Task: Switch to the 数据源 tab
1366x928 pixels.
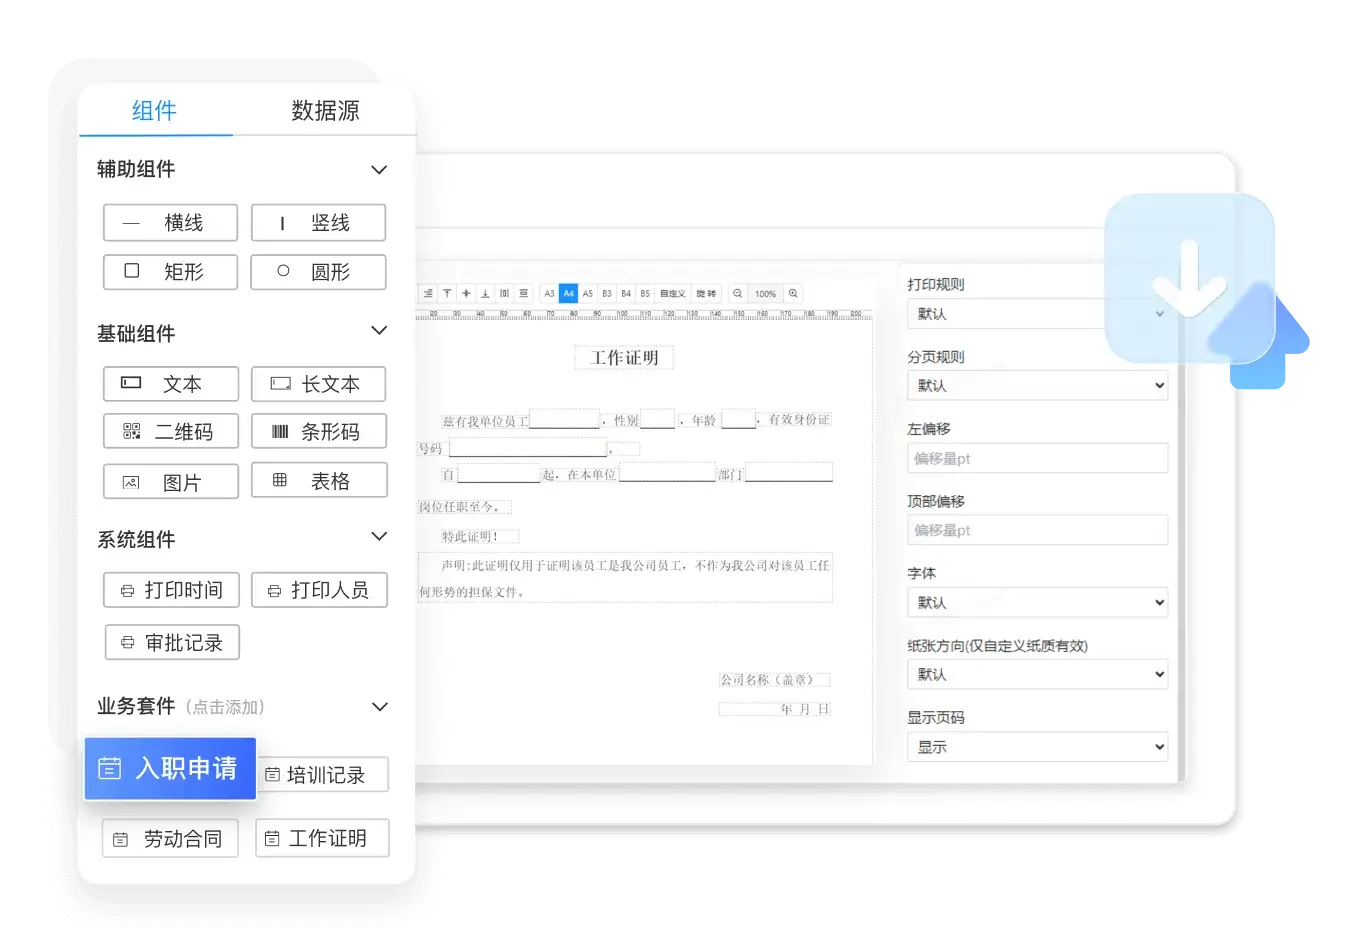Action: [x=325, y=111]
